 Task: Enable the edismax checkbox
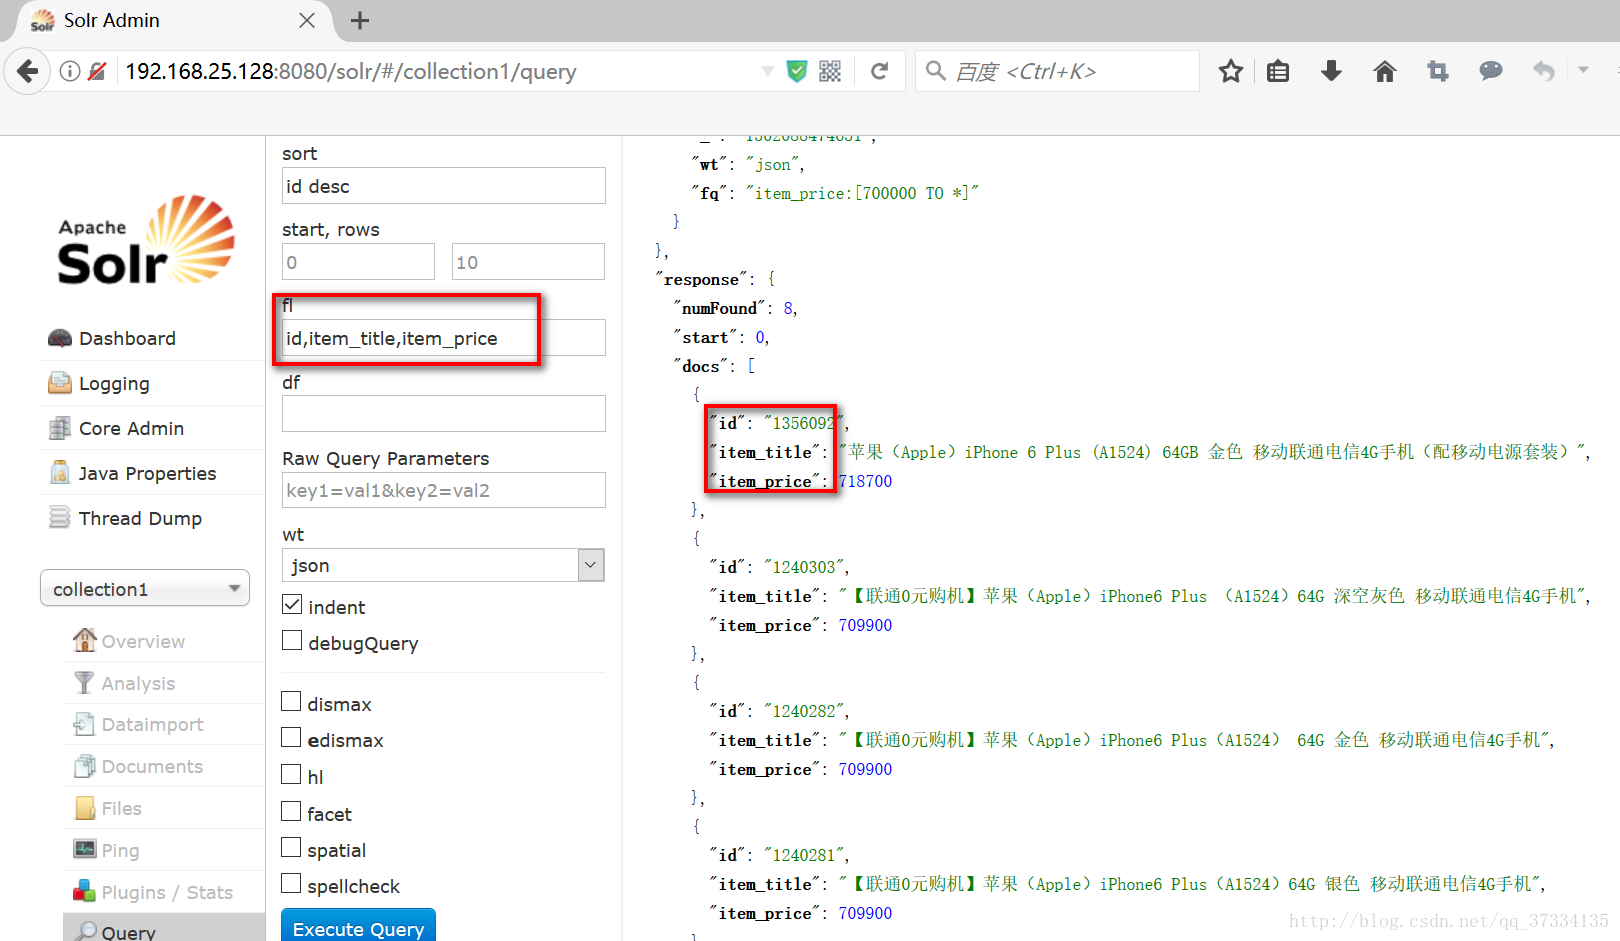point(291,738)
